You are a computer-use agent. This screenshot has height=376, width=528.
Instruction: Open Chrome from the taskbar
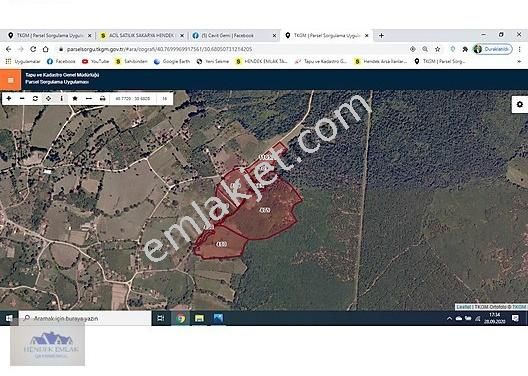click(x=180, y=318)
